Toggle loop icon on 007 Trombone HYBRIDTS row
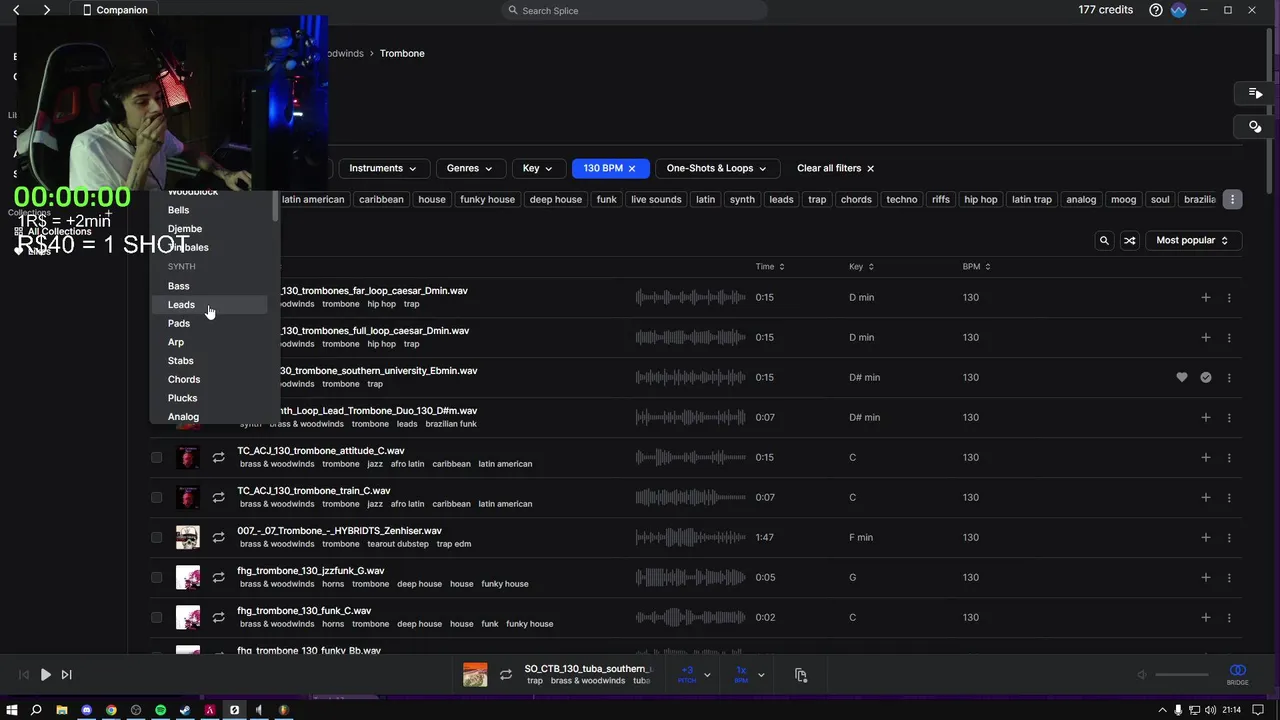This screenshot has height=720, width=1280. (x=218, y=537)
